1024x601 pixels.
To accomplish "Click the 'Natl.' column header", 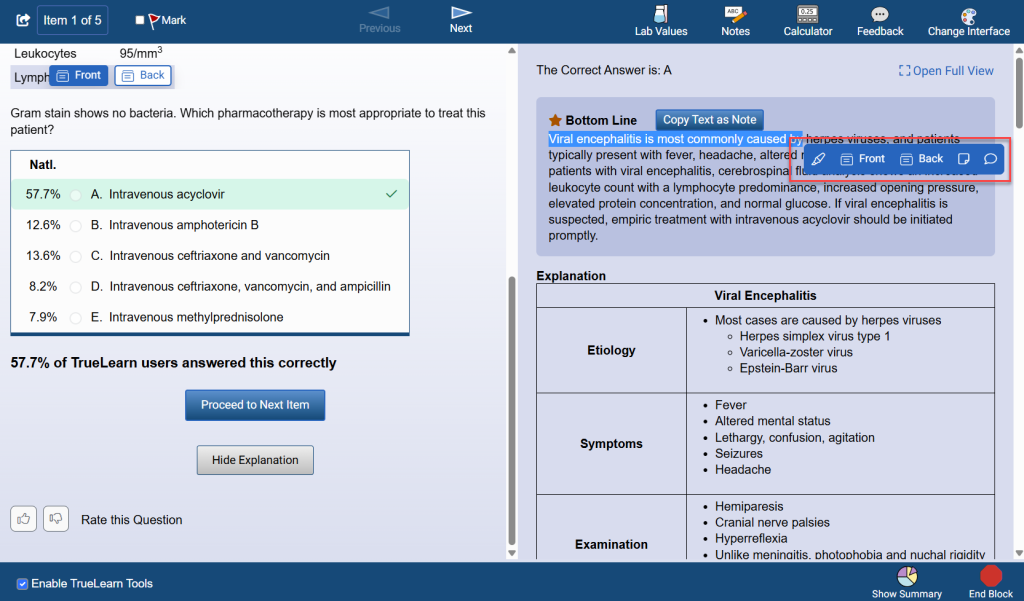I will [42, 165].
